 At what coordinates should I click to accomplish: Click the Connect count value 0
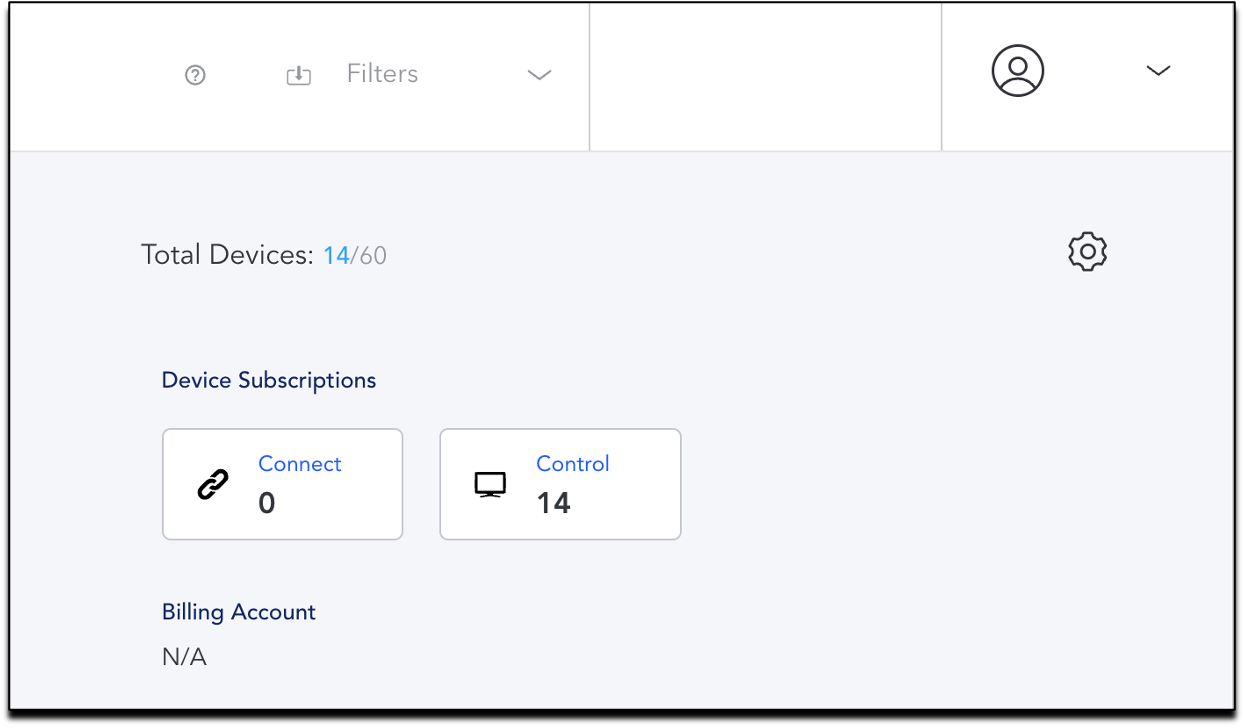(x=267, y=503)
